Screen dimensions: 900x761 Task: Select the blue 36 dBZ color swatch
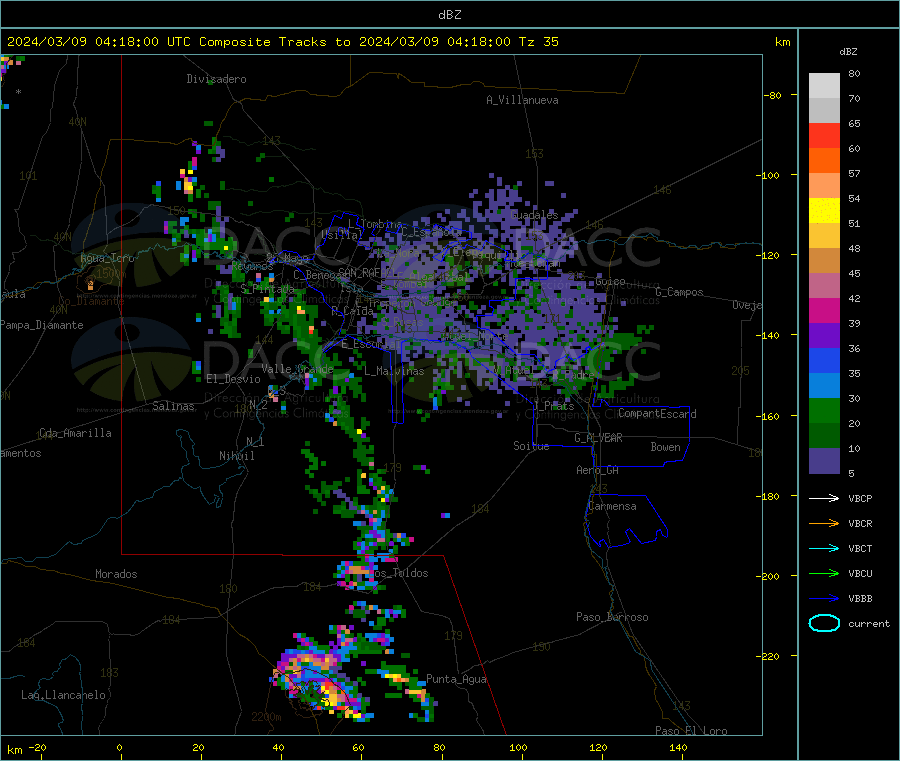(824, 360)
